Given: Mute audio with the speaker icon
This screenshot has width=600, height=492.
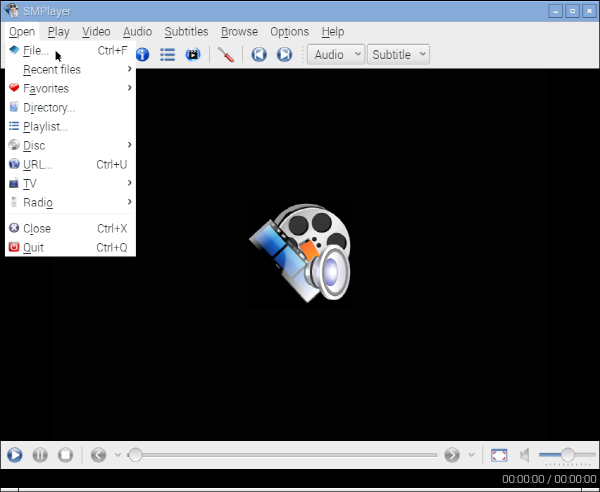Looking at the screenshot, I should (525, 455).
